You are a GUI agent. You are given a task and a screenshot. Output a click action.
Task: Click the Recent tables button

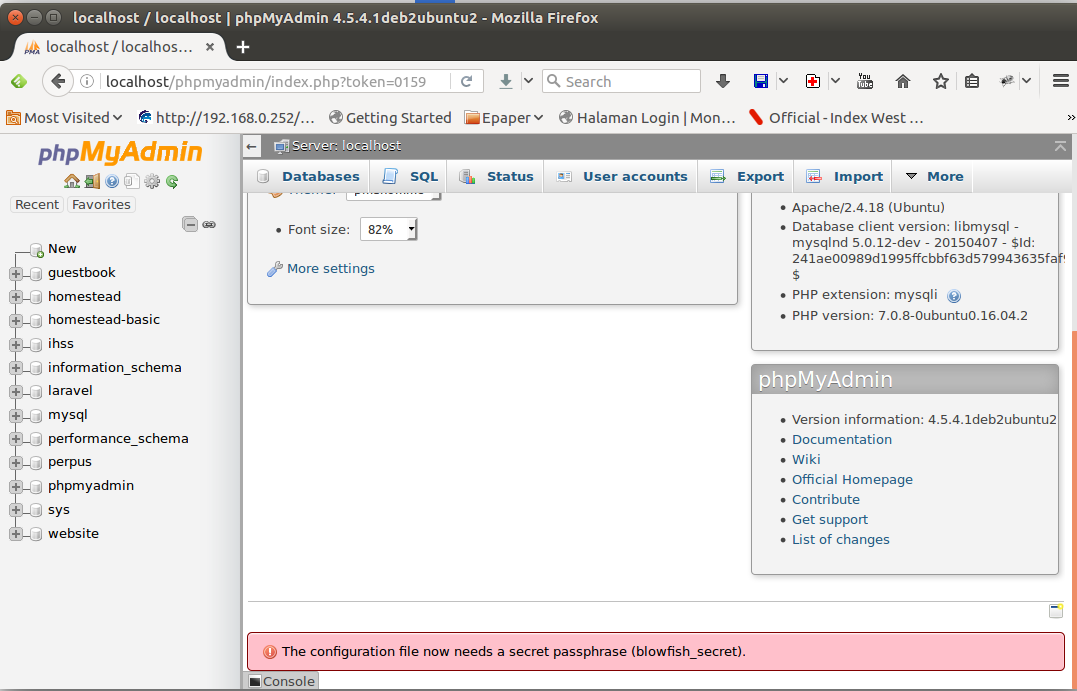(x=37, y=205)
